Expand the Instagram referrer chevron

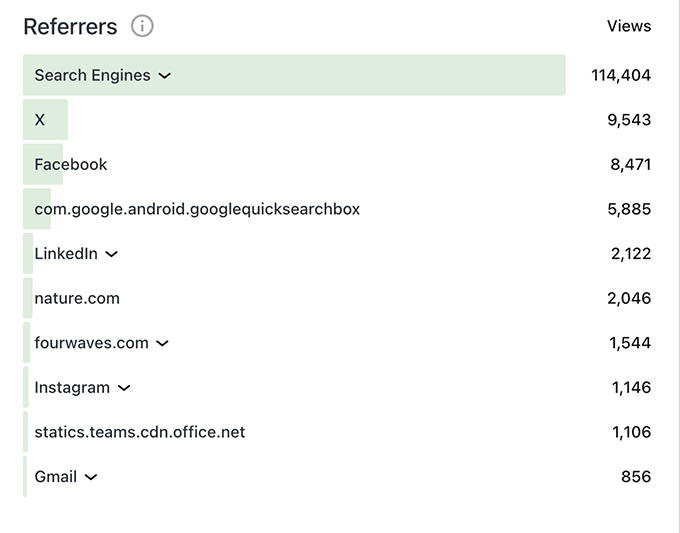(x=124, y=388)
